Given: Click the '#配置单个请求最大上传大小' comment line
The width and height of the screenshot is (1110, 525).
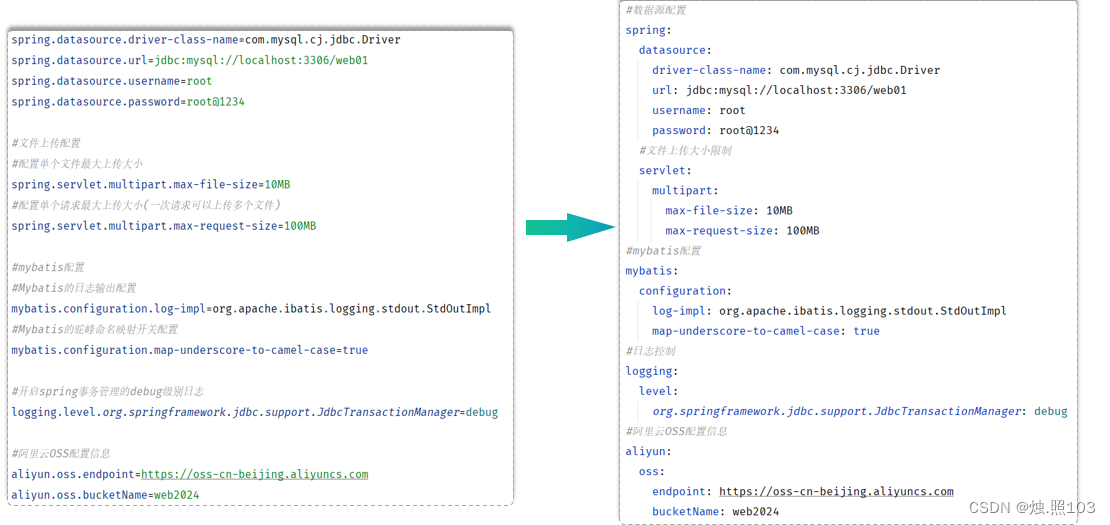Looking at the screenshot, I should (x=147, y=205).
